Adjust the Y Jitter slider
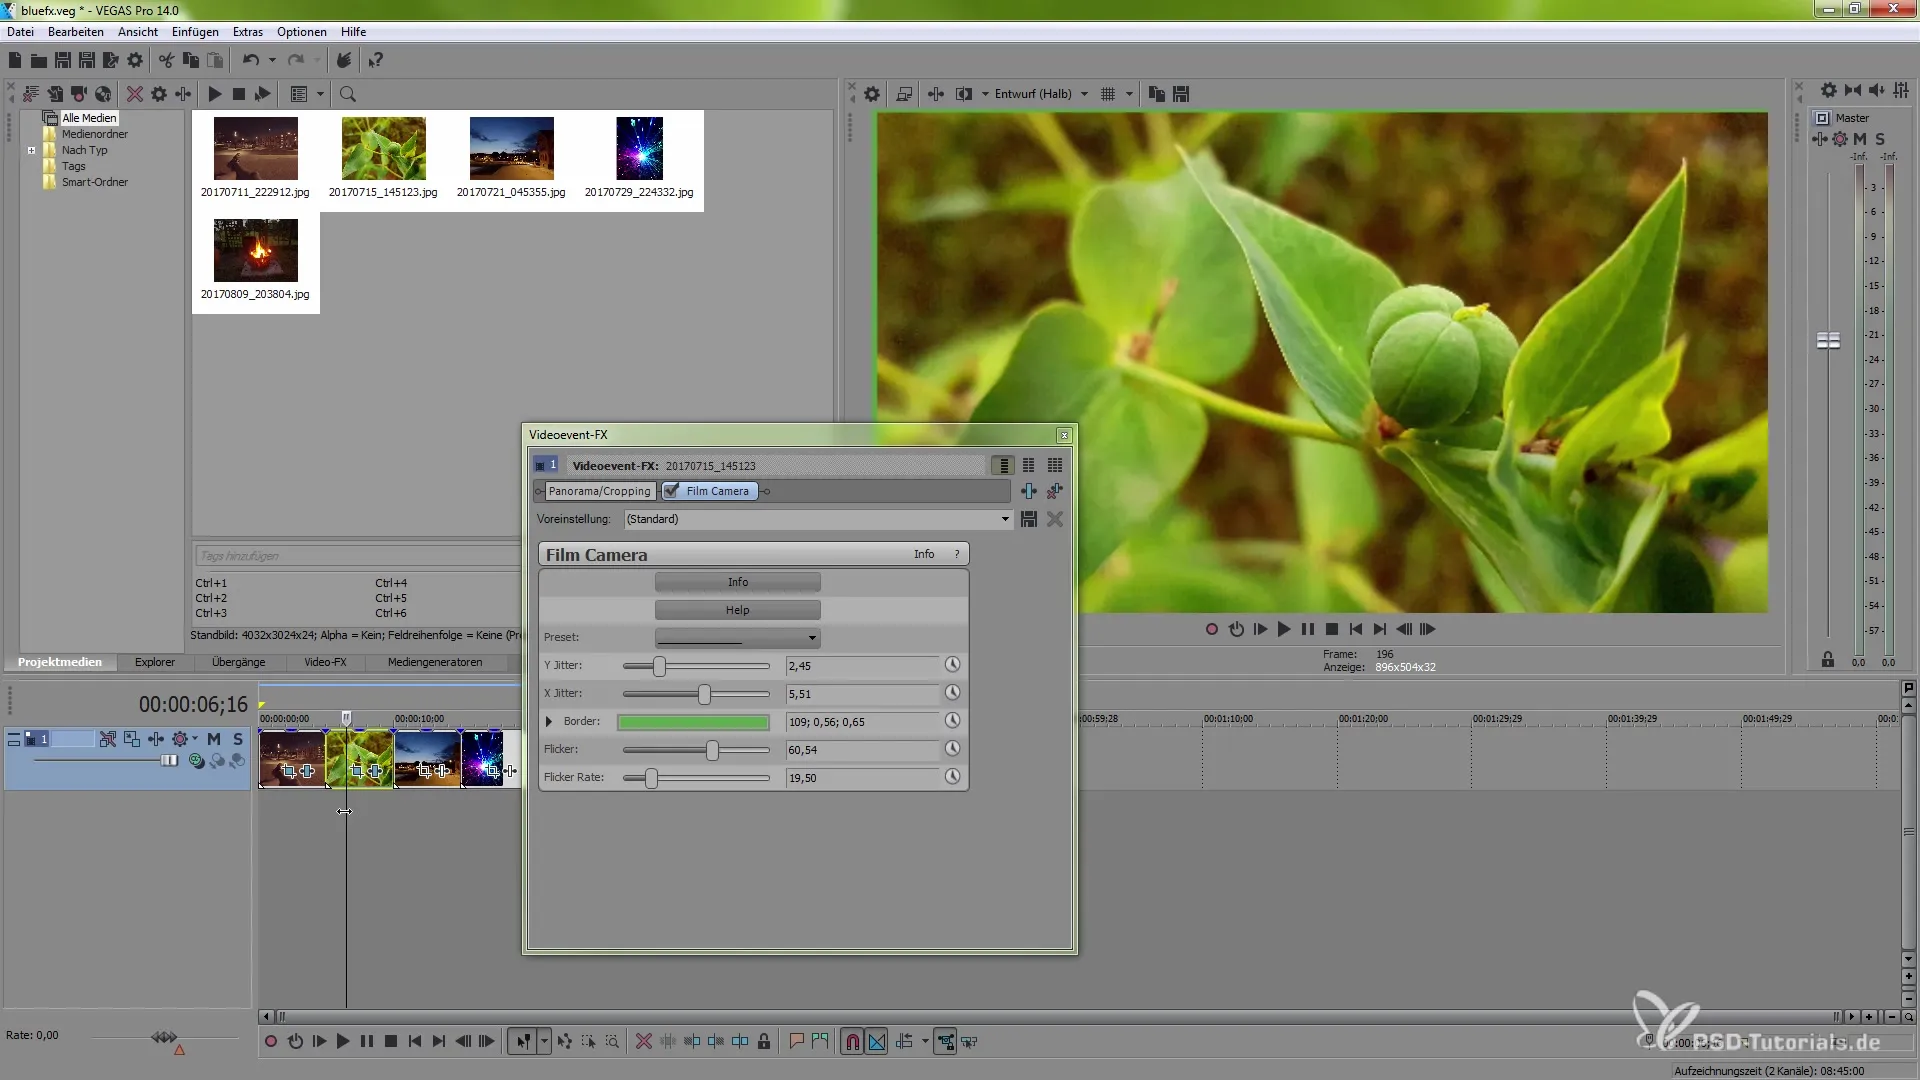 (659, 666)
